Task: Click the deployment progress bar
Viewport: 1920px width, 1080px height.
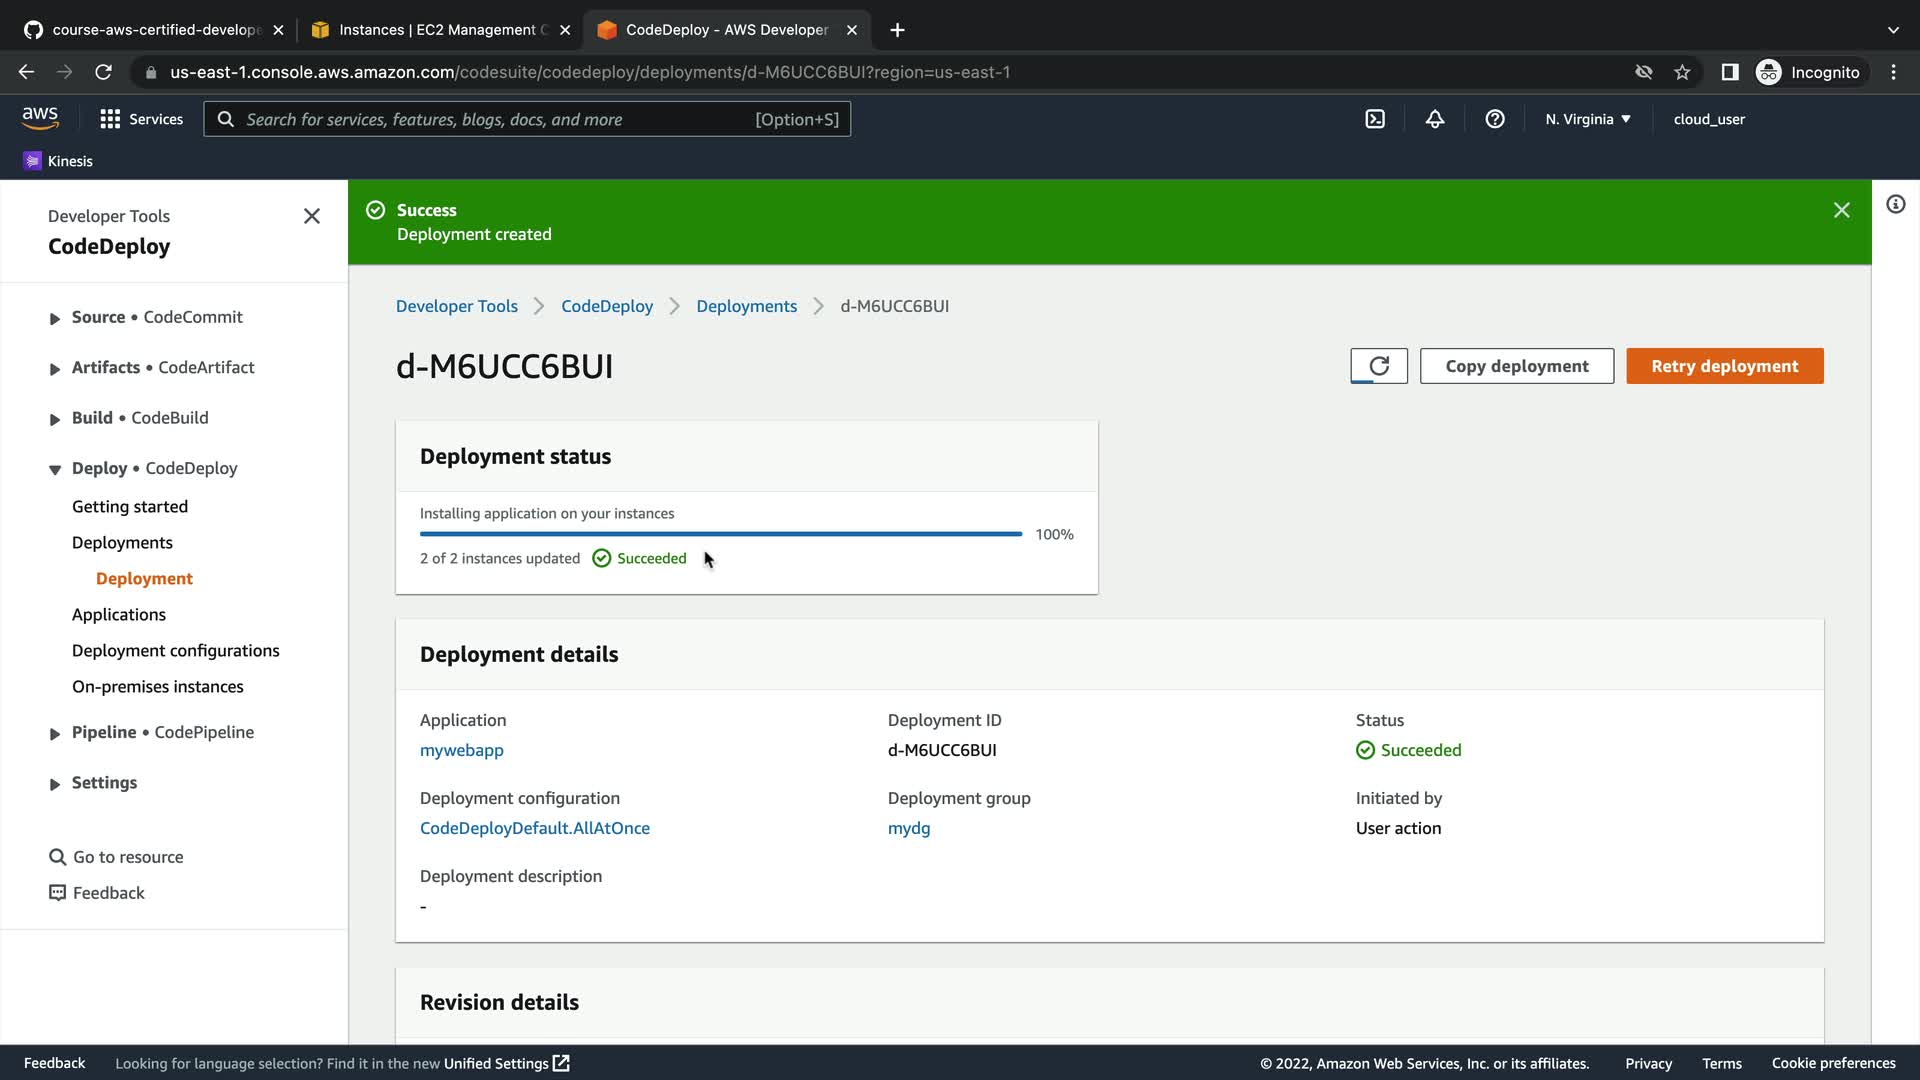Action: coord(720,534)
